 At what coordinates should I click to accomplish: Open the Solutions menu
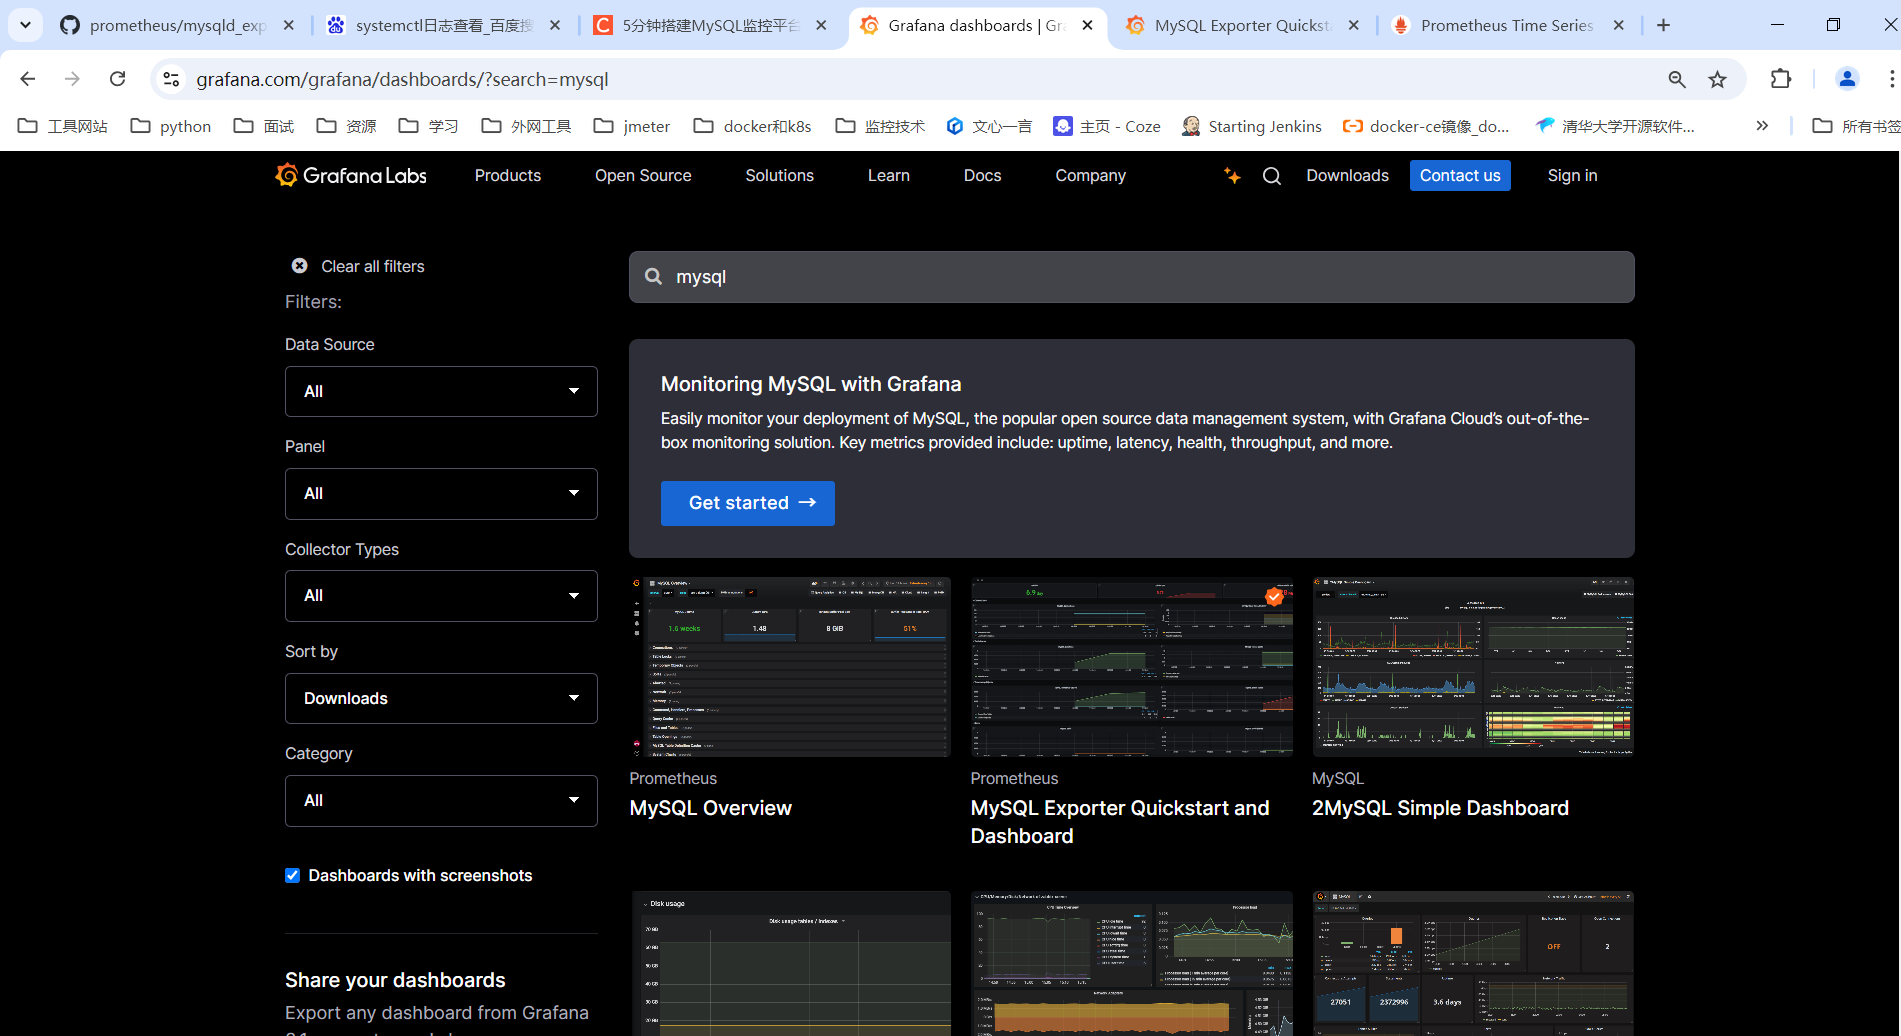coord(780,176)
